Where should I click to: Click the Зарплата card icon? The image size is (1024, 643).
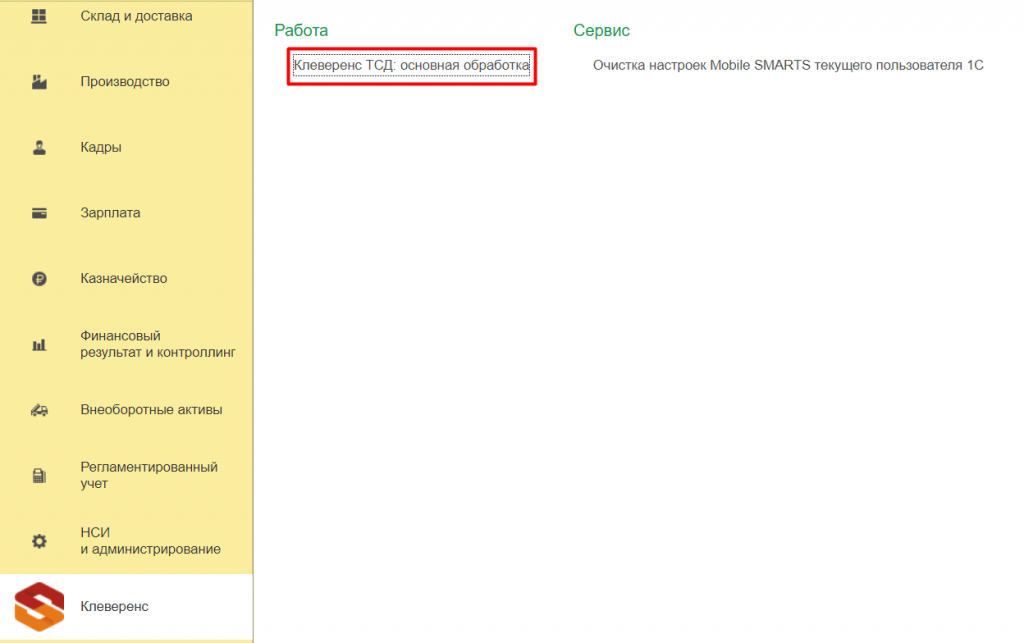tap(39, 213)
